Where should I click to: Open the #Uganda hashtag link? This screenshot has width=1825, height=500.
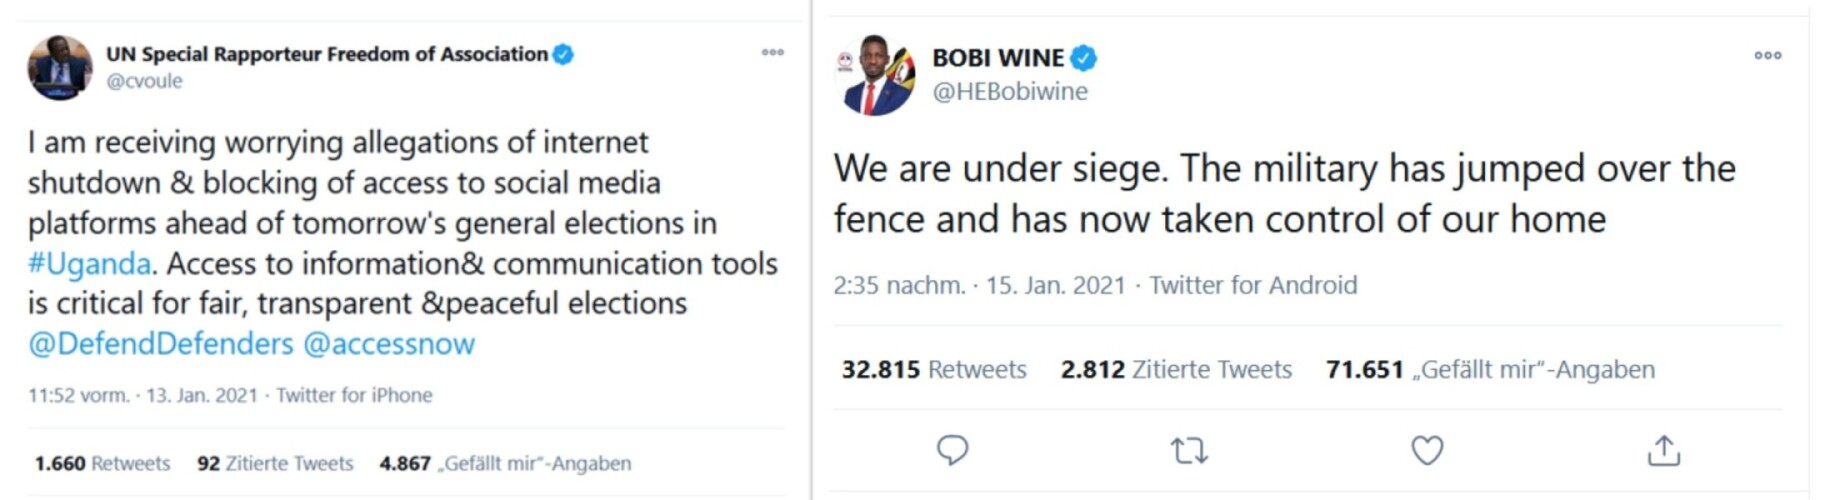[89, 264]
